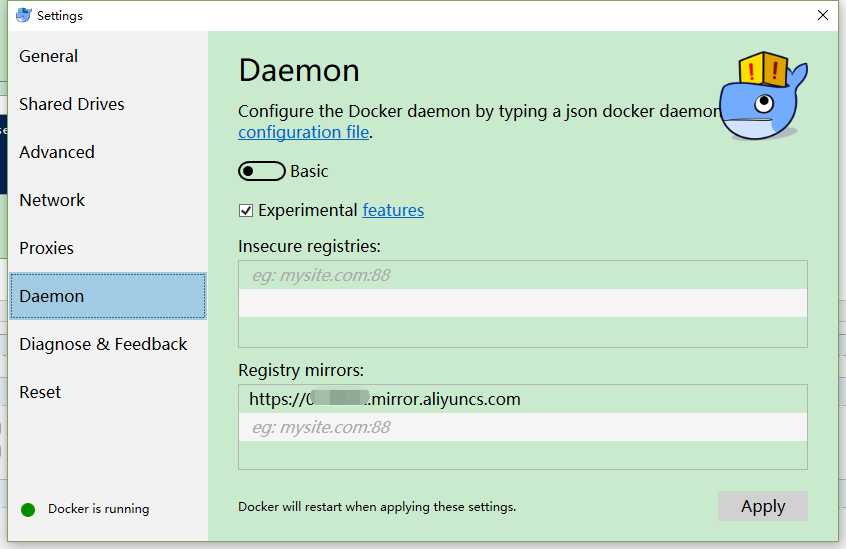Click the first Insecure registries input row

(522, 275)
